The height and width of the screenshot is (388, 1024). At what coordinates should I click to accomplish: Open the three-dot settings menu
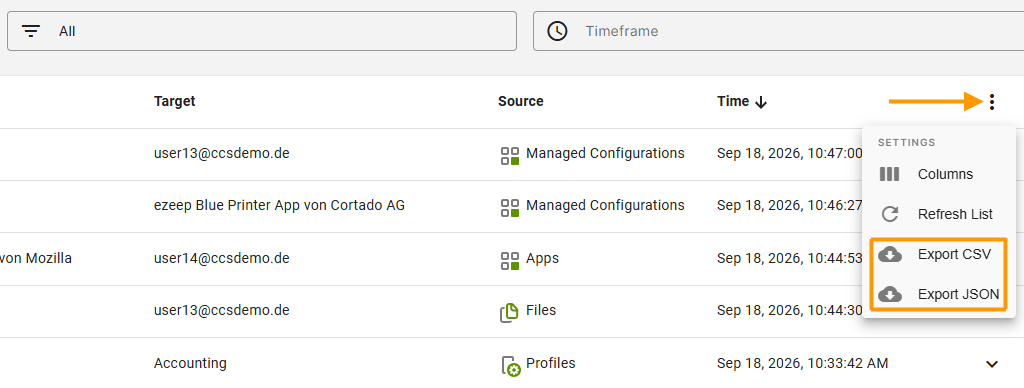(x=991, y=101)
